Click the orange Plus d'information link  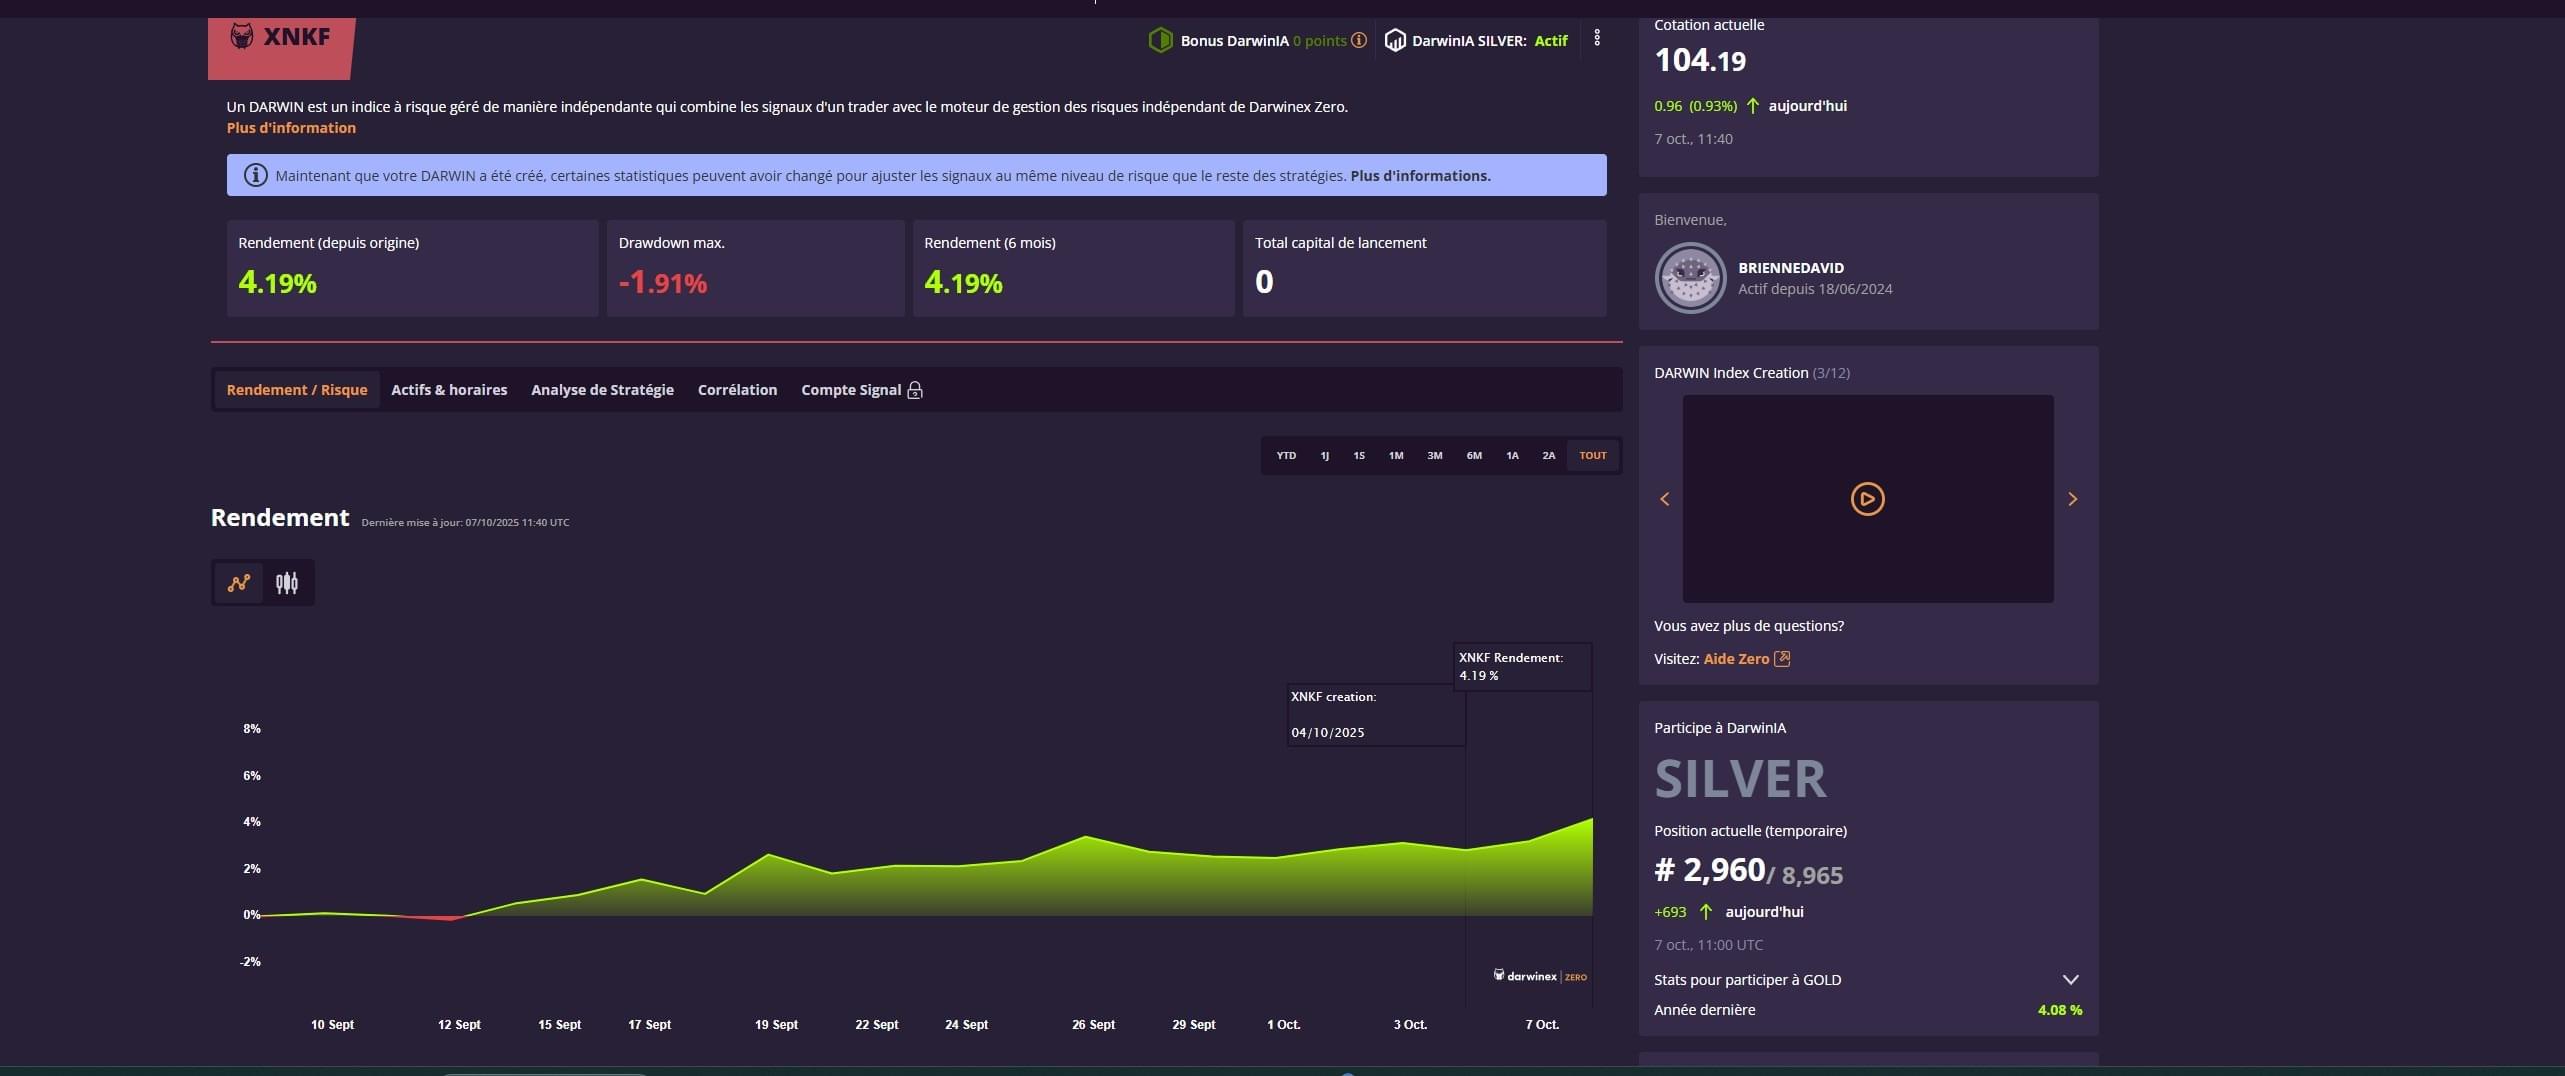(291, 128)
